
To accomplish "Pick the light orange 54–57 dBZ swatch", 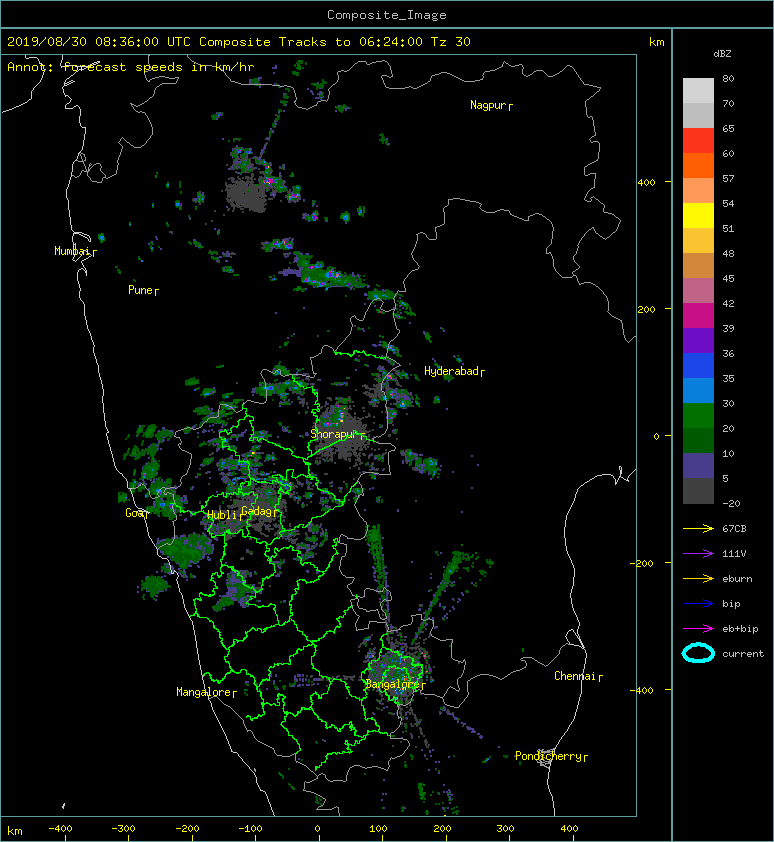I will tap(698, 191).
